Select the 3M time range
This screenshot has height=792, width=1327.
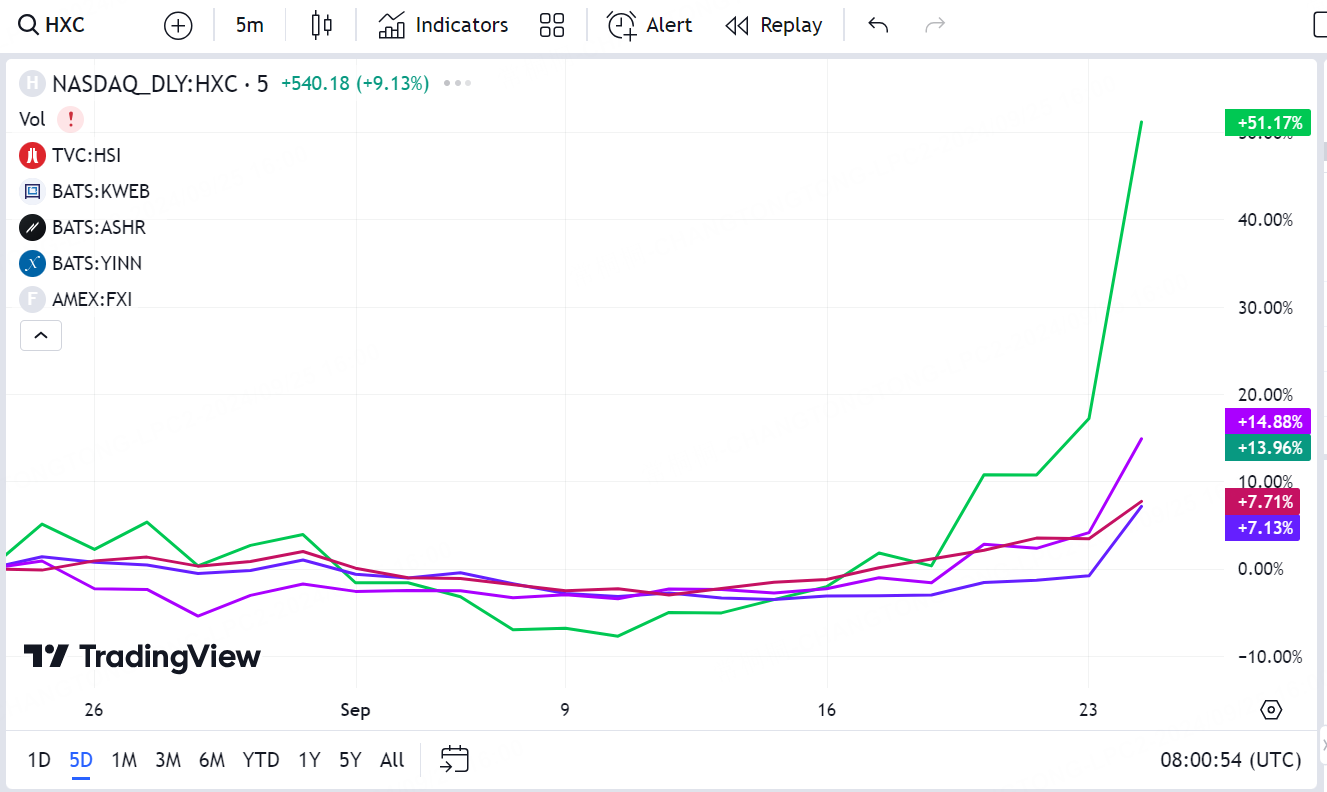(168, 760)
